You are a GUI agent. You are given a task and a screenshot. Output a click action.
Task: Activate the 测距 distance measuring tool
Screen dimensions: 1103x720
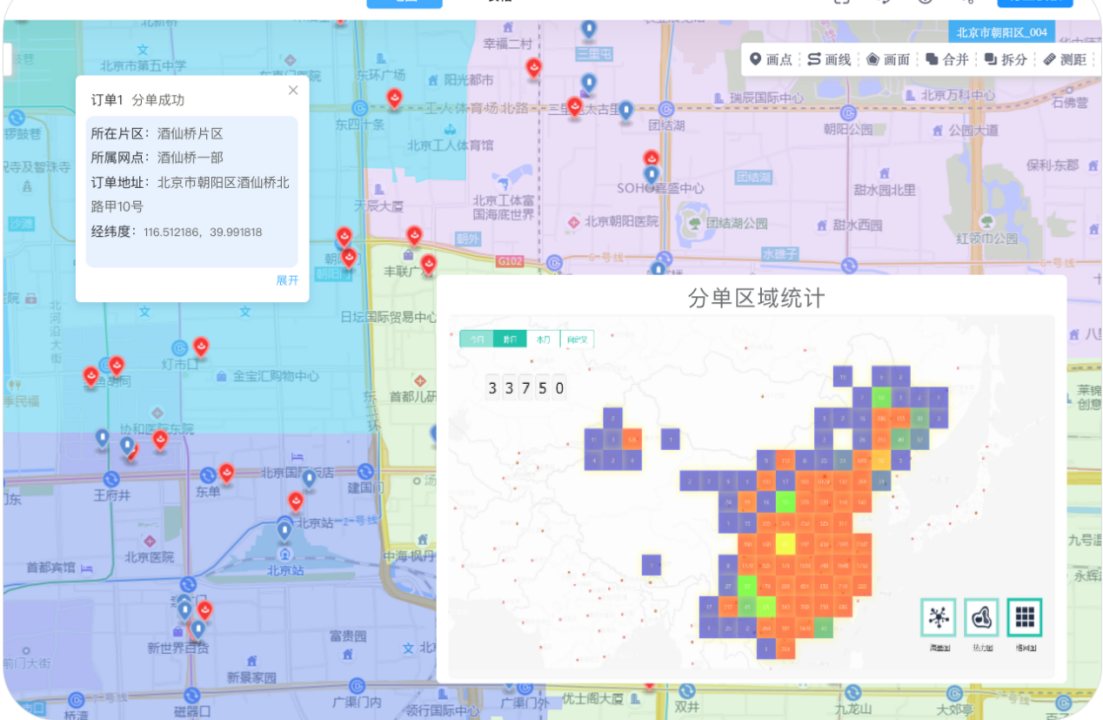(1065, 59)
